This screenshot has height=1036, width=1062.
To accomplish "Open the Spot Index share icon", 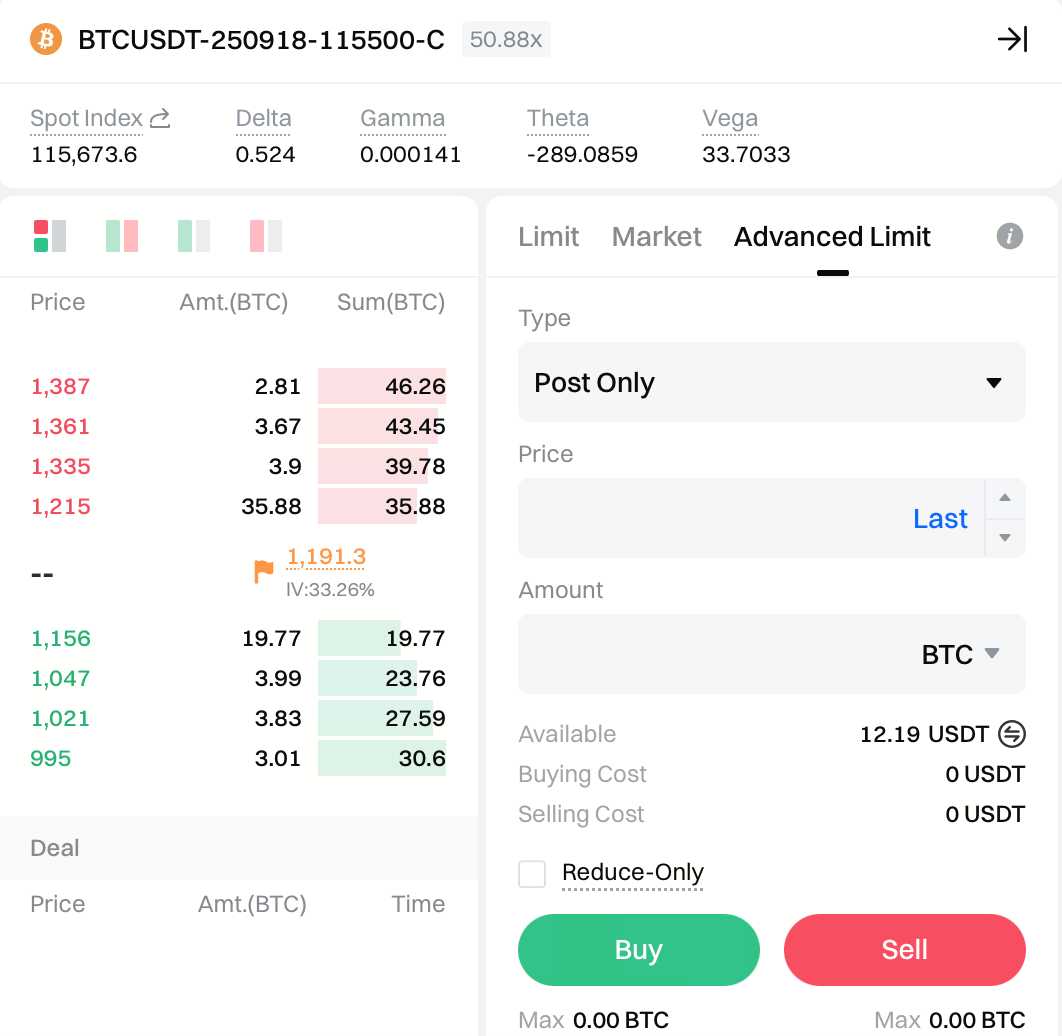I will coord(160,119).
